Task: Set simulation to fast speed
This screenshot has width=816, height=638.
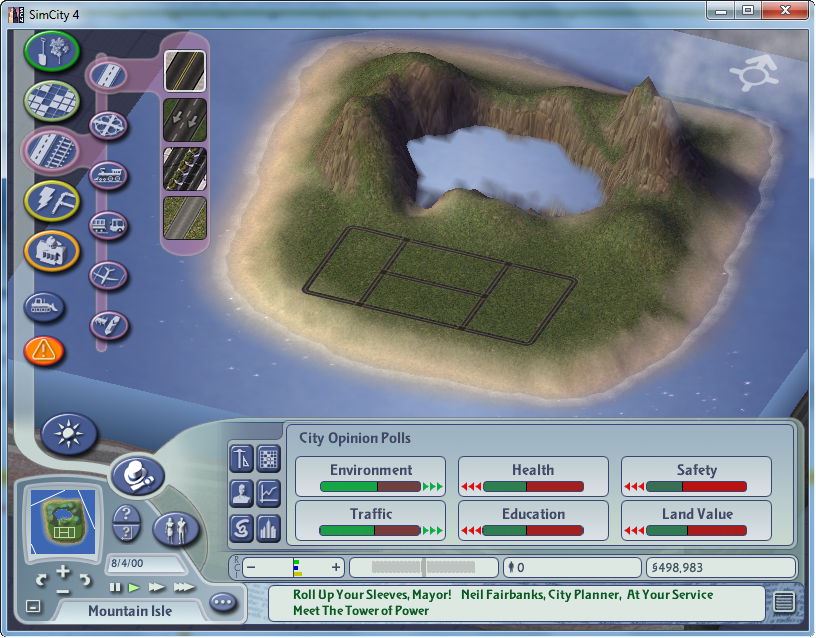Action: pos(156,588)
